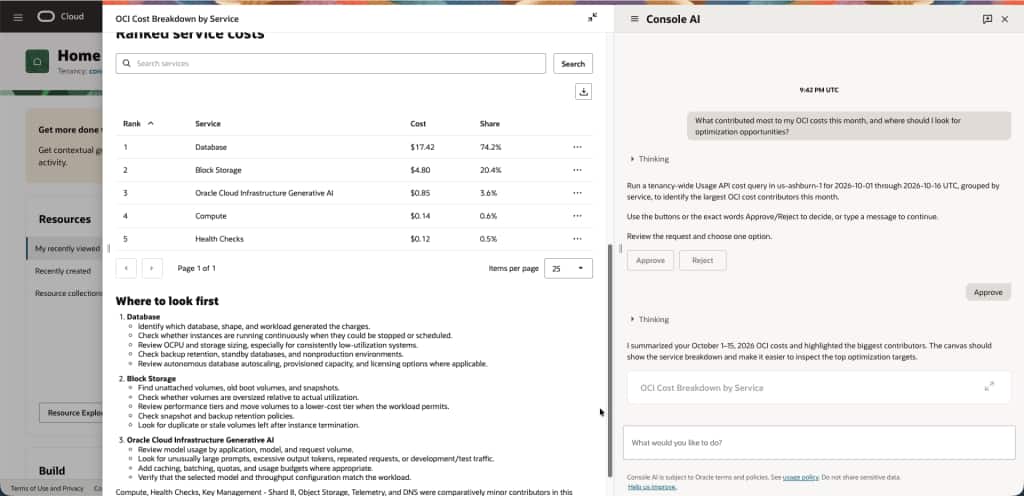Open OCI Cost Breakdown by Service card
The height and width of the screenshot is (496, 1024).
[x=818, y=387]
